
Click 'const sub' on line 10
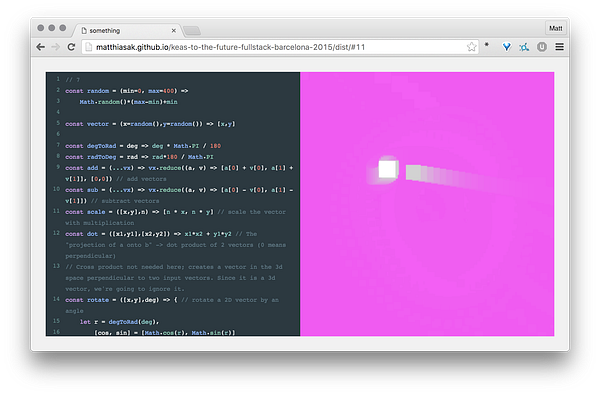[82, 190]
